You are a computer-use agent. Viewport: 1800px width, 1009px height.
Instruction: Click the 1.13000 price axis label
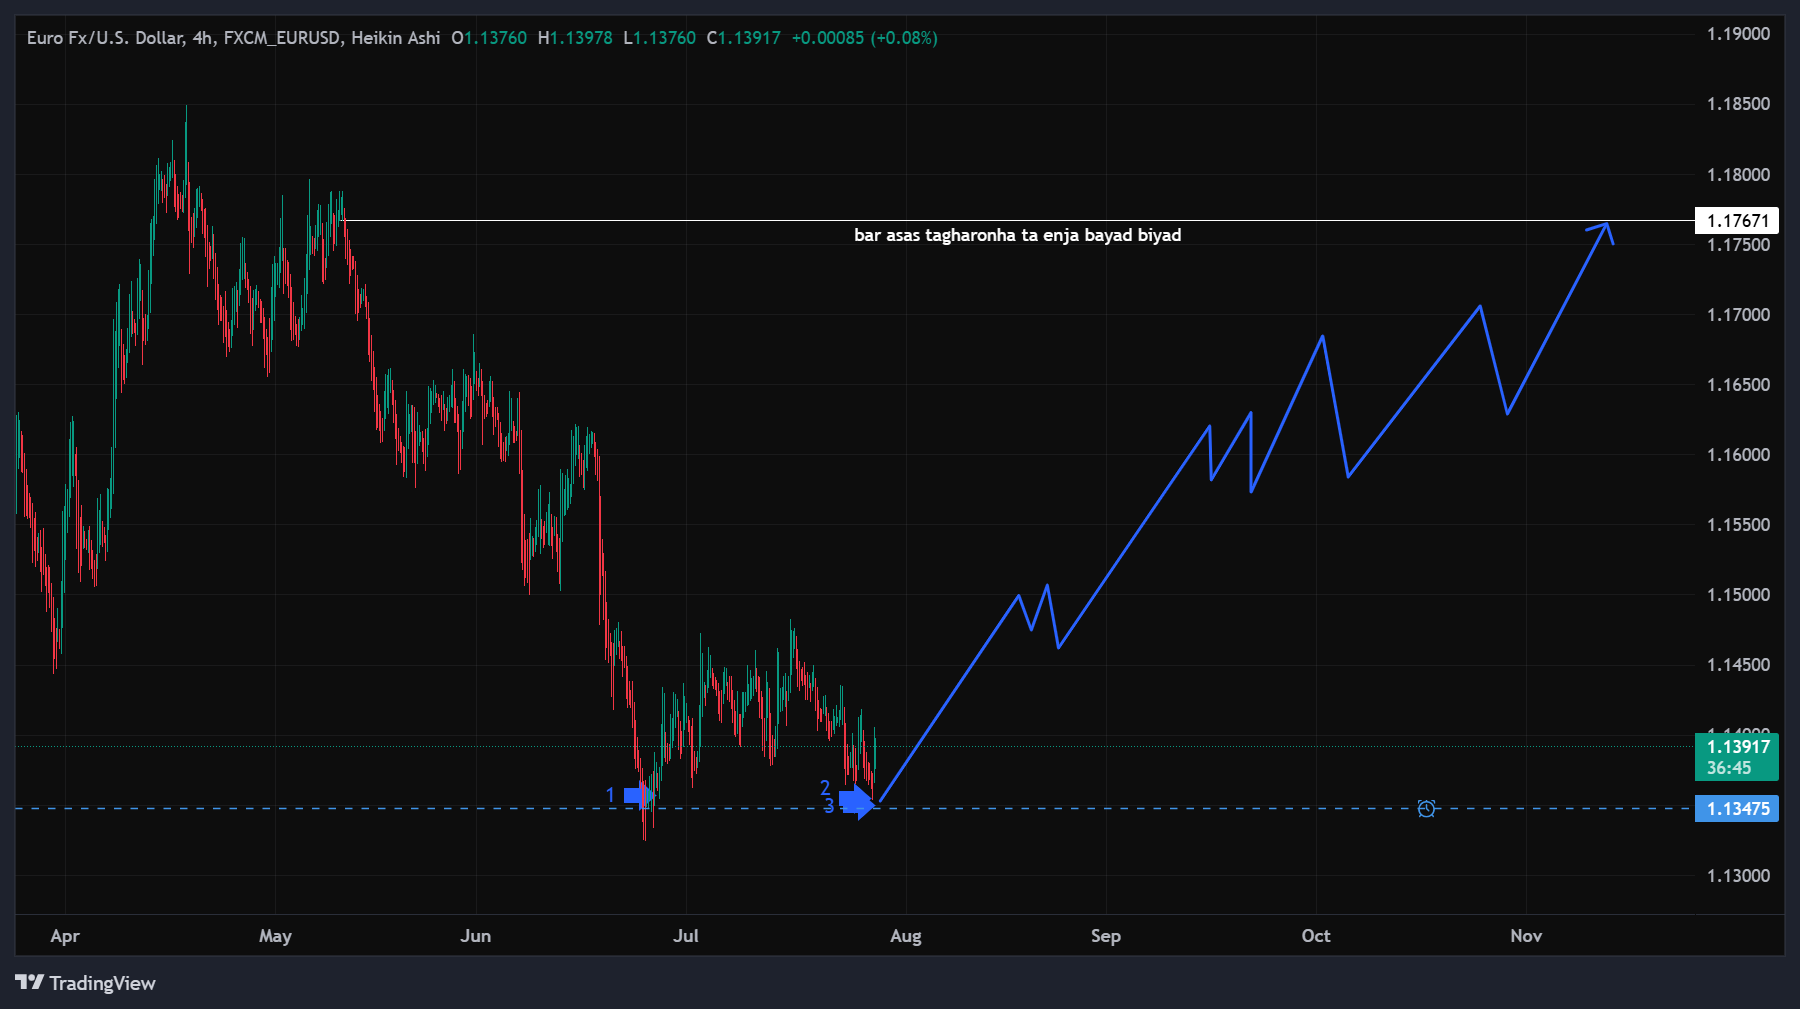1738,876
